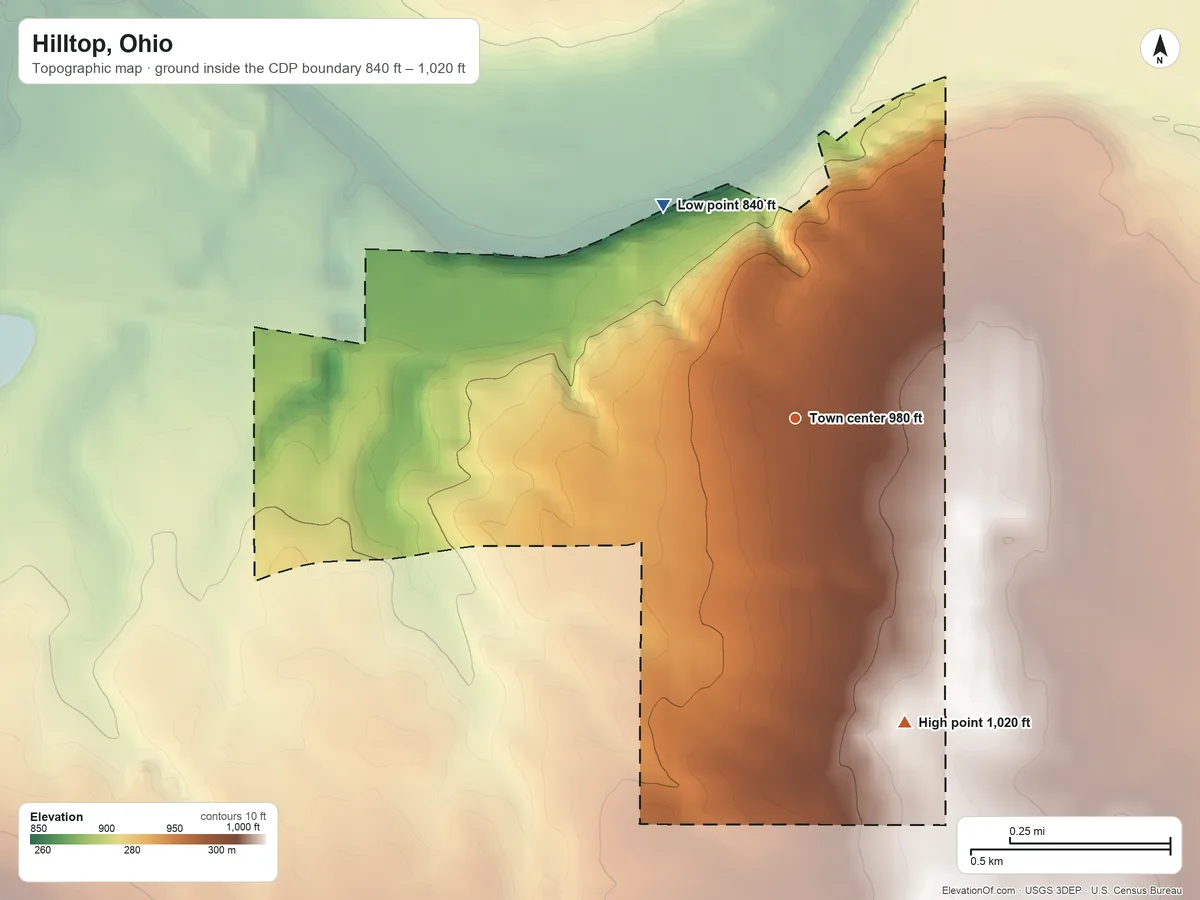This screenshot has width=1200, height=900.
Task: Click the 'Town center 980 ft' label
Action: coord(866,418)
